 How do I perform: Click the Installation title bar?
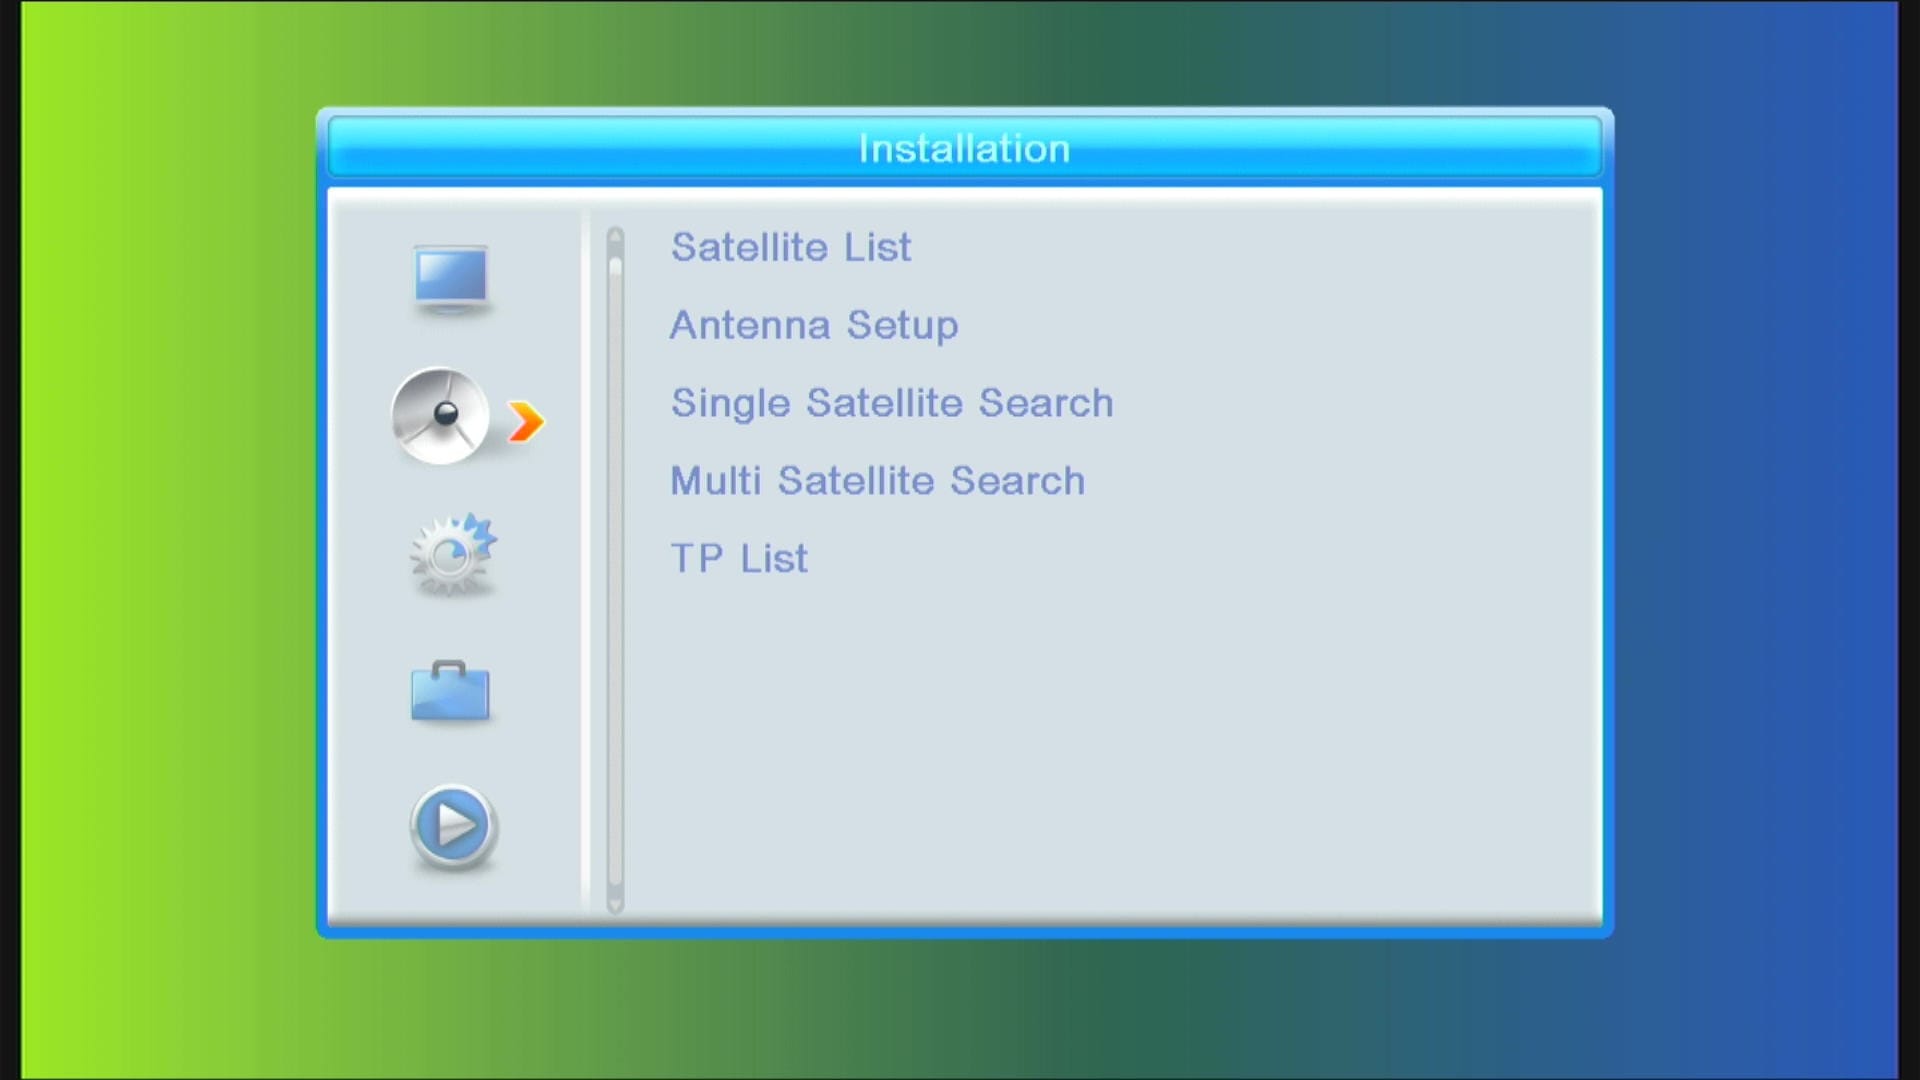pos(964,148)
